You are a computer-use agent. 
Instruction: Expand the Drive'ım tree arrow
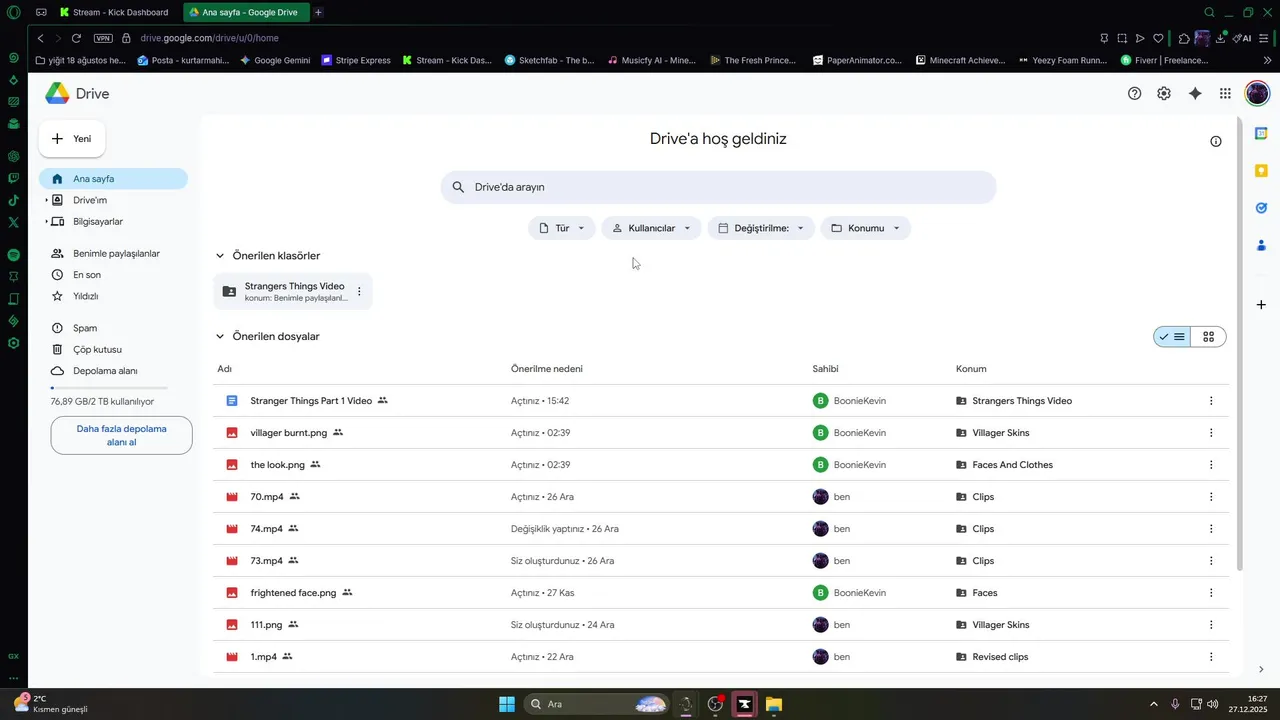[46, 200]
